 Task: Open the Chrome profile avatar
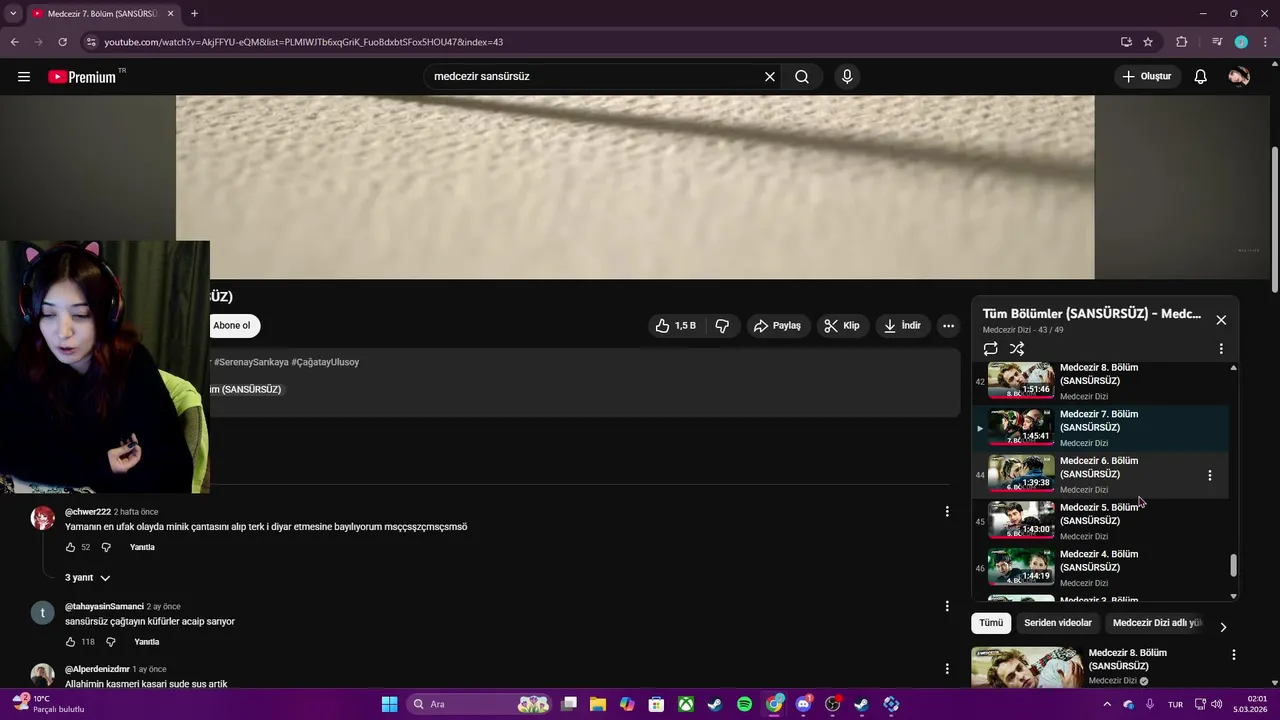pos(1241,42)
